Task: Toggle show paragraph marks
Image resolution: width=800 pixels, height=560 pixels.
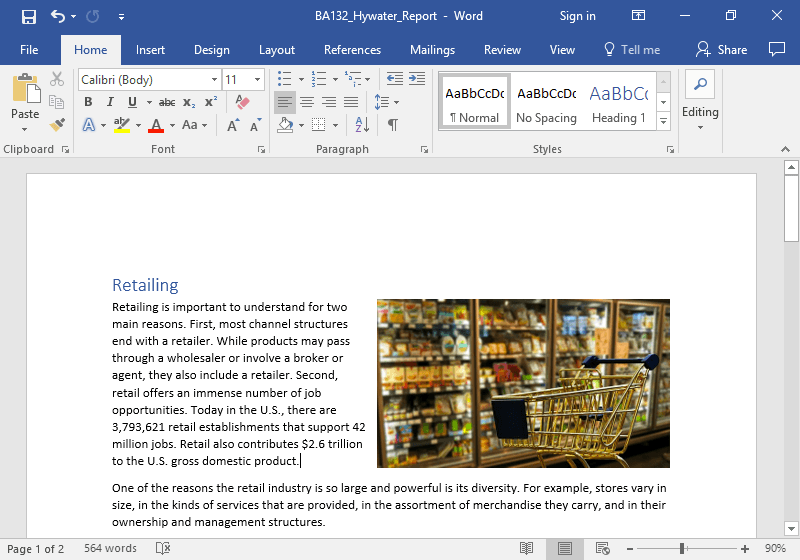Action: (393, 125)
